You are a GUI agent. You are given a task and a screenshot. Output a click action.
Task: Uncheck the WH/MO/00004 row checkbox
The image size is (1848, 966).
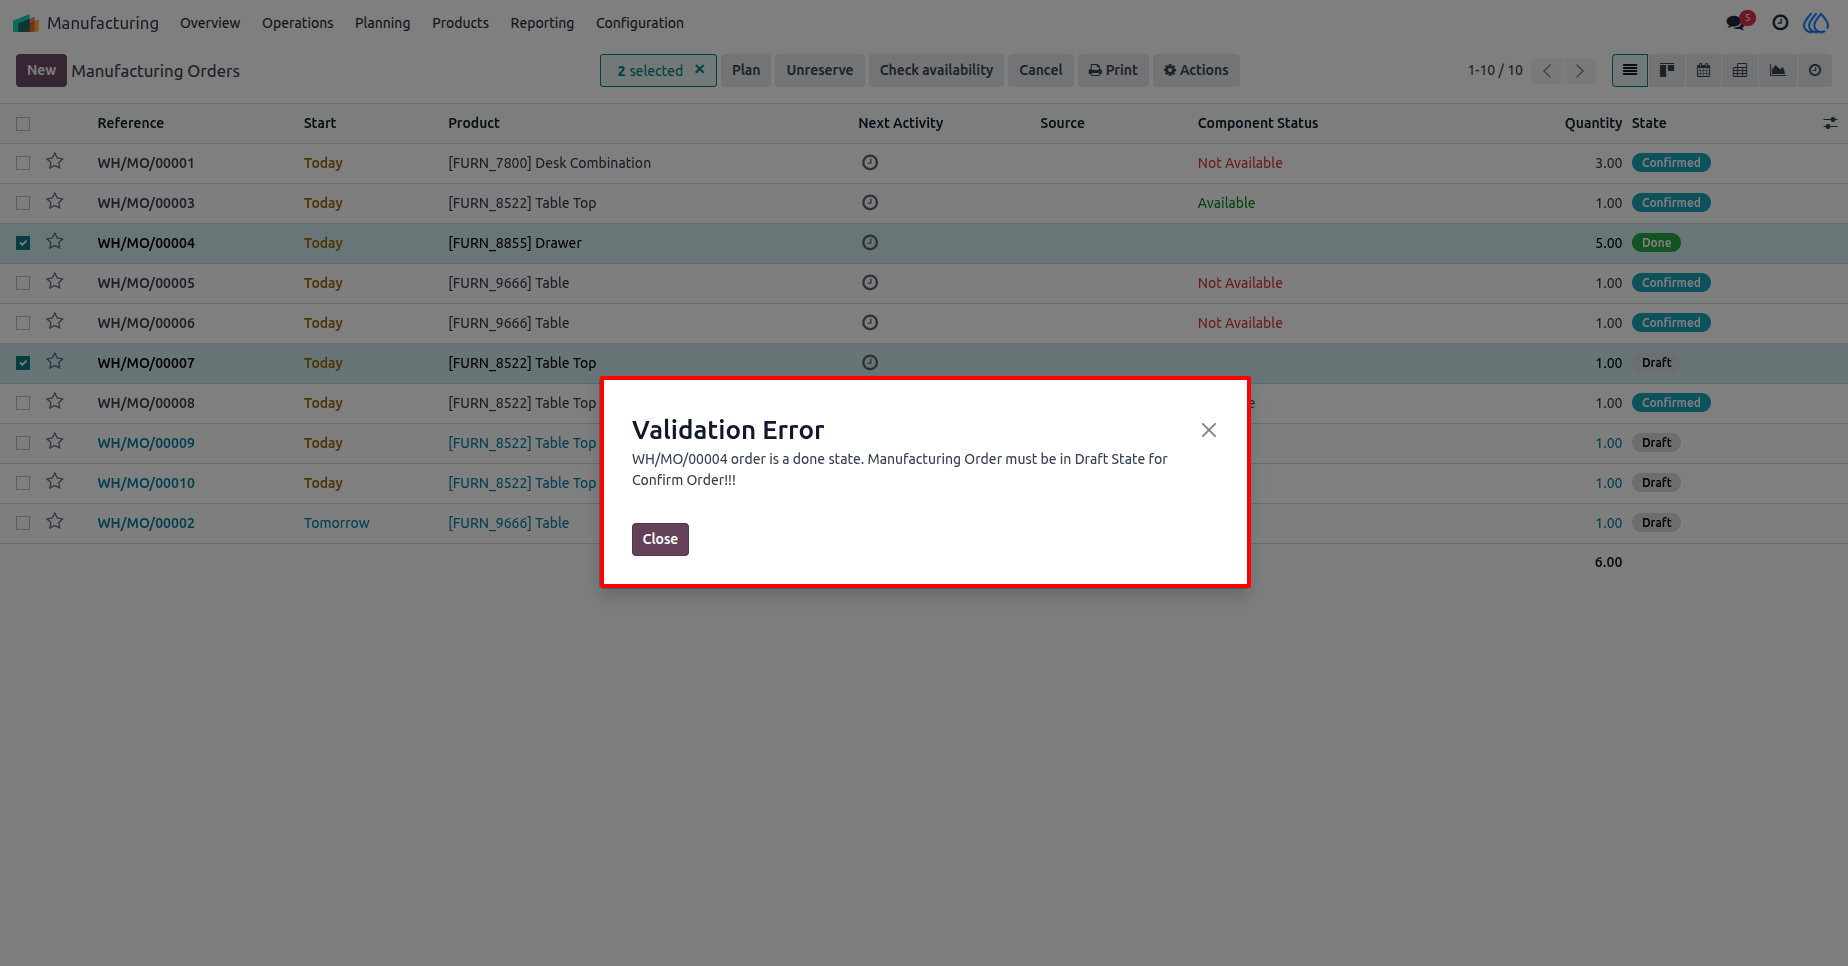pyautogui.click(x=23, y=243)
